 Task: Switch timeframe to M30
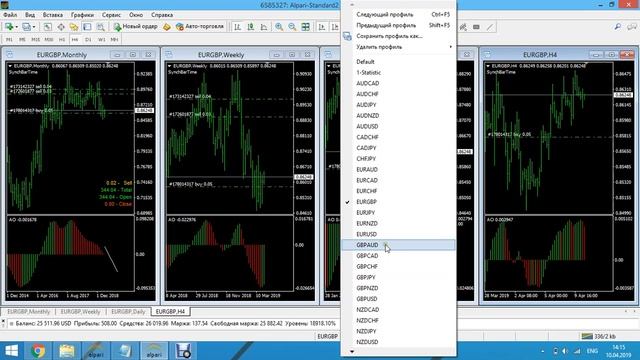[49, 40]
